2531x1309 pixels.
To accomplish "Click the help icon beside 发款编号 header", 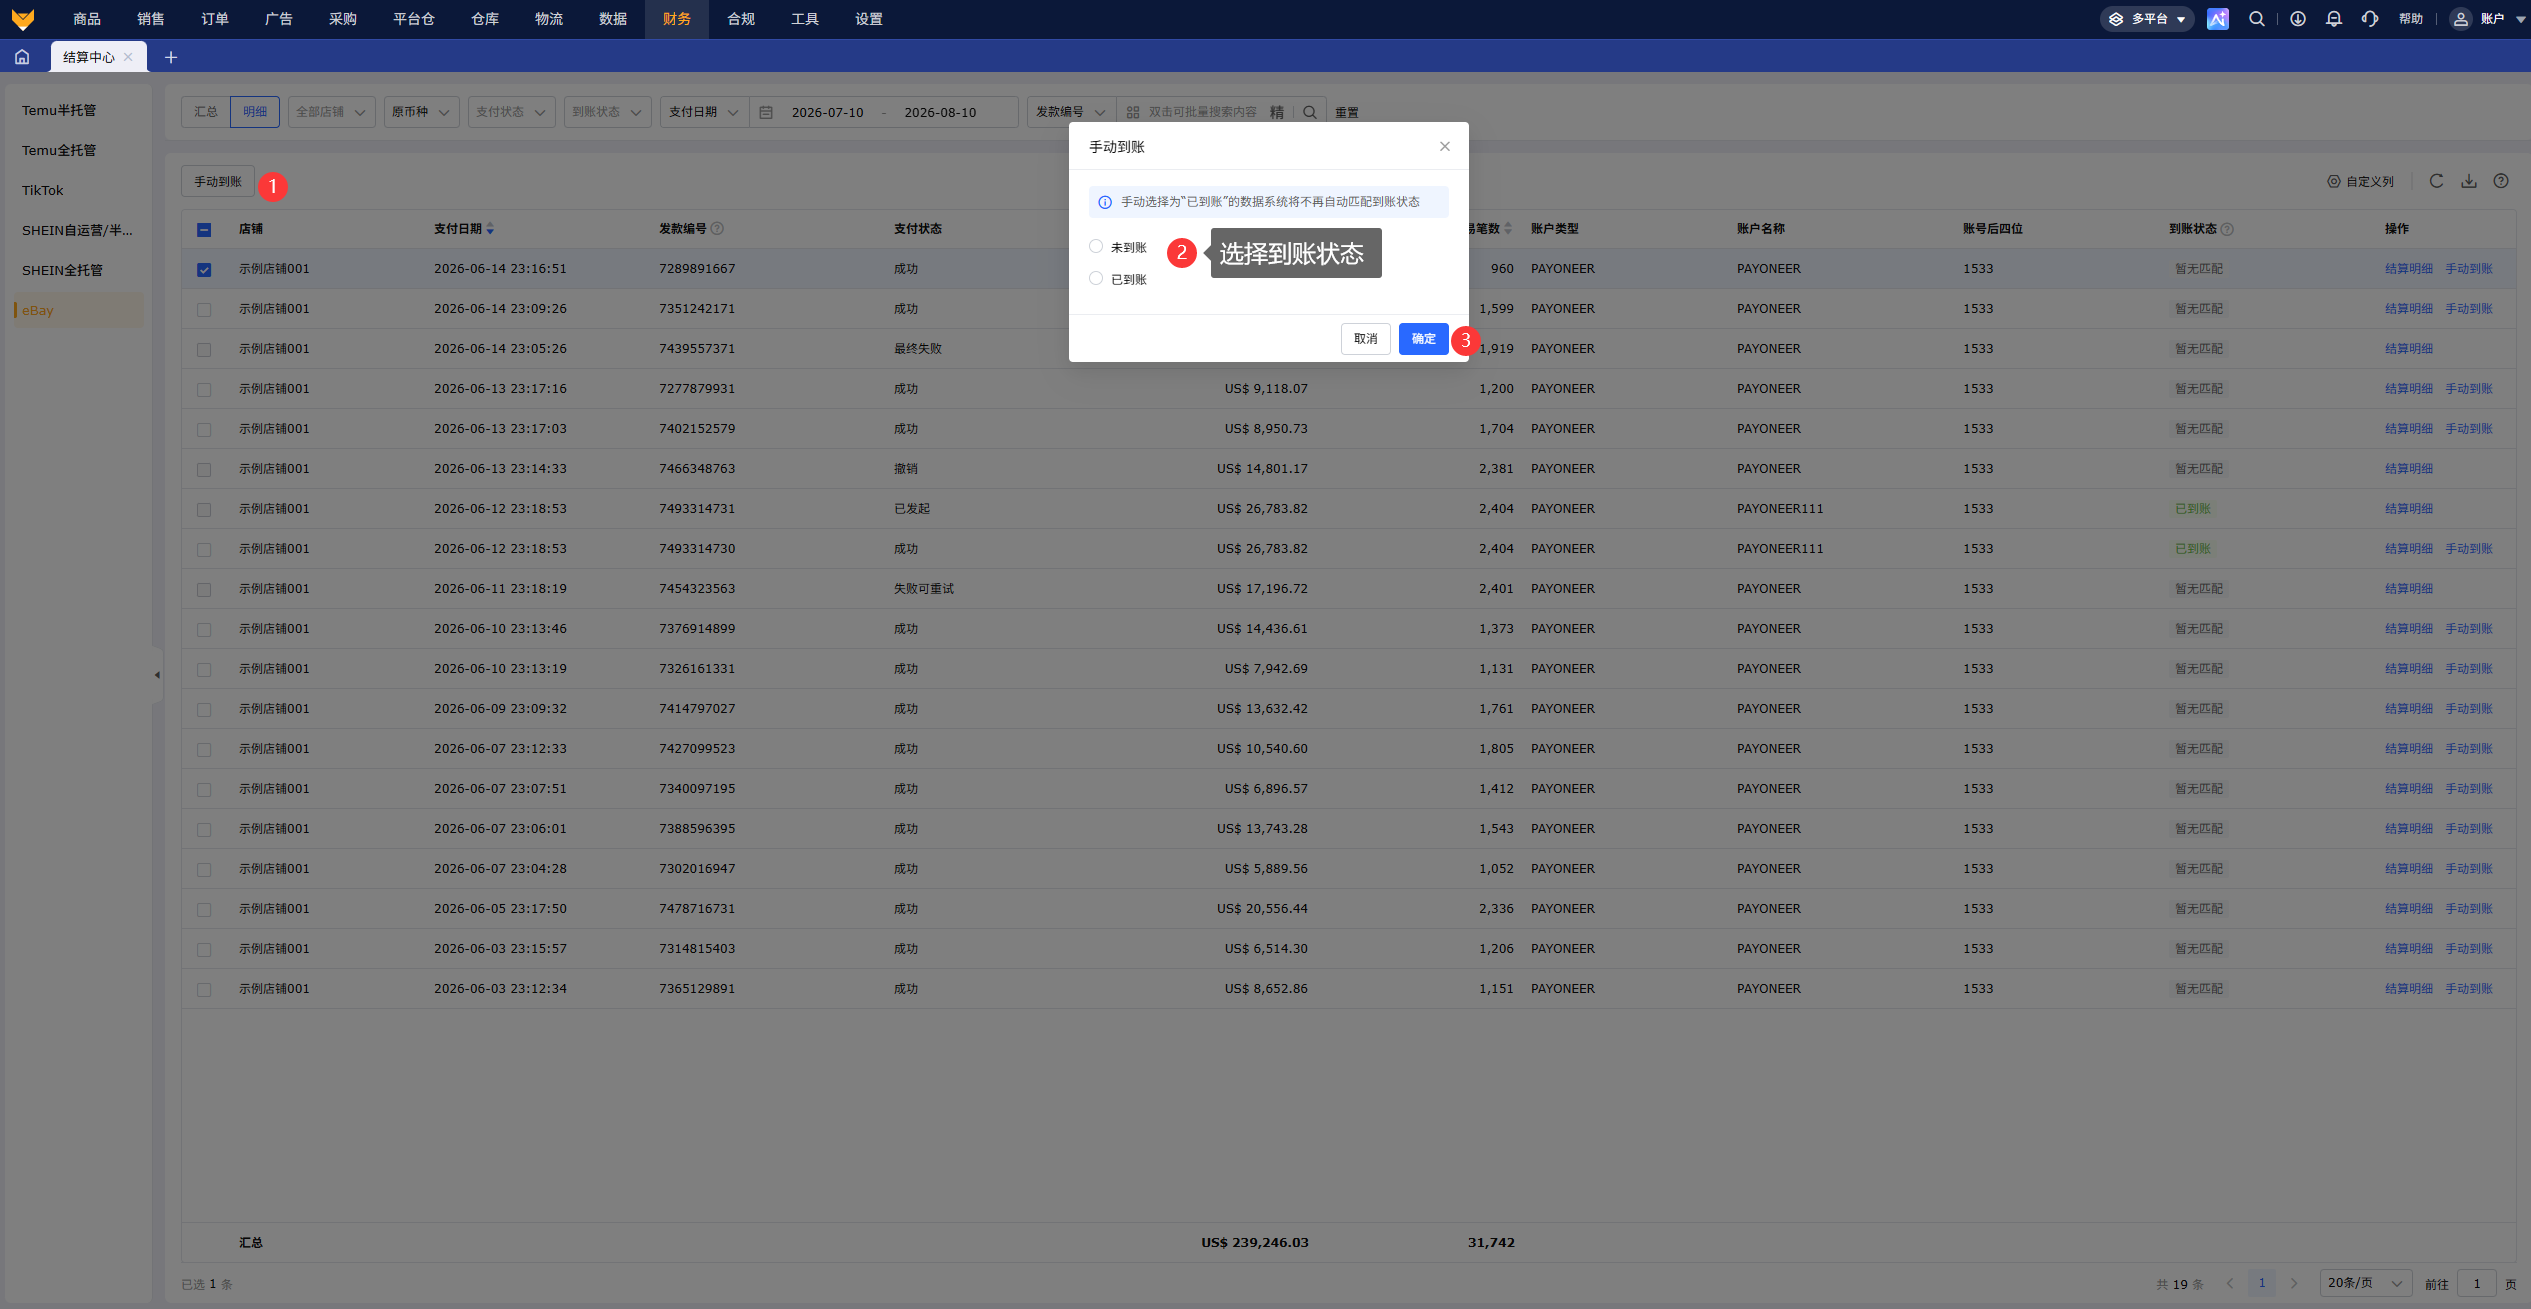I will [x=717, y=229].
